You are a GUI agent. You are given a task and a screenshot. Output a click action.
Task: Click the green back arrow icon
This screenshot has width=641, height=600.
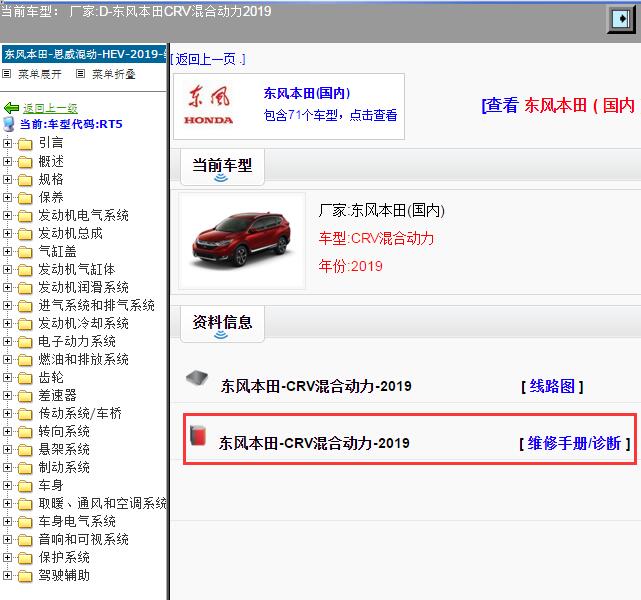click(x=11, y=108)
